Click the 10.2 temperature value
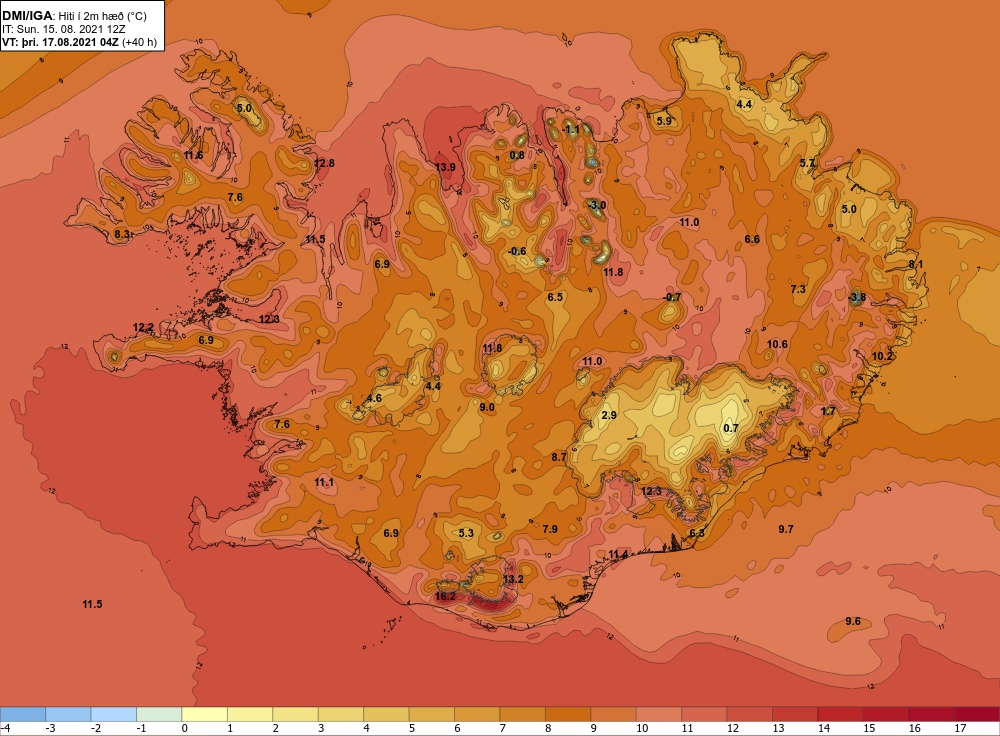 point(882,356)
